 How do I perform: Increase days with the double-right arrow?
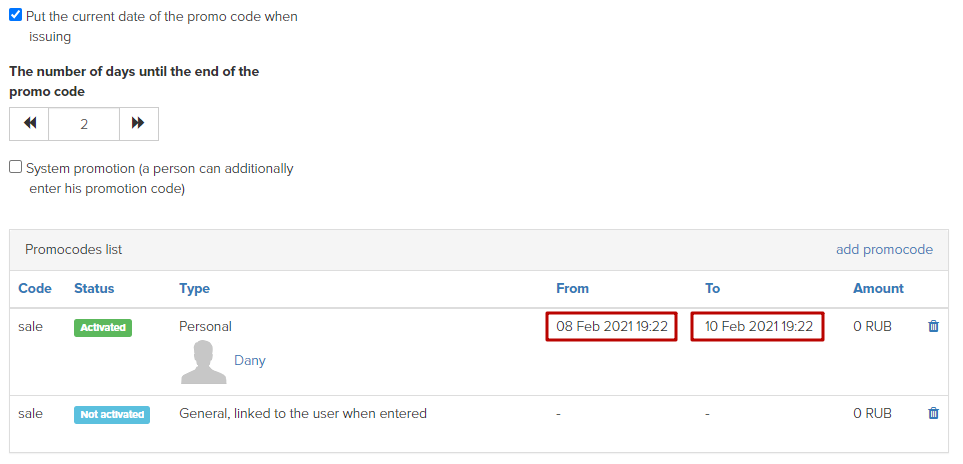pos(138,124)
